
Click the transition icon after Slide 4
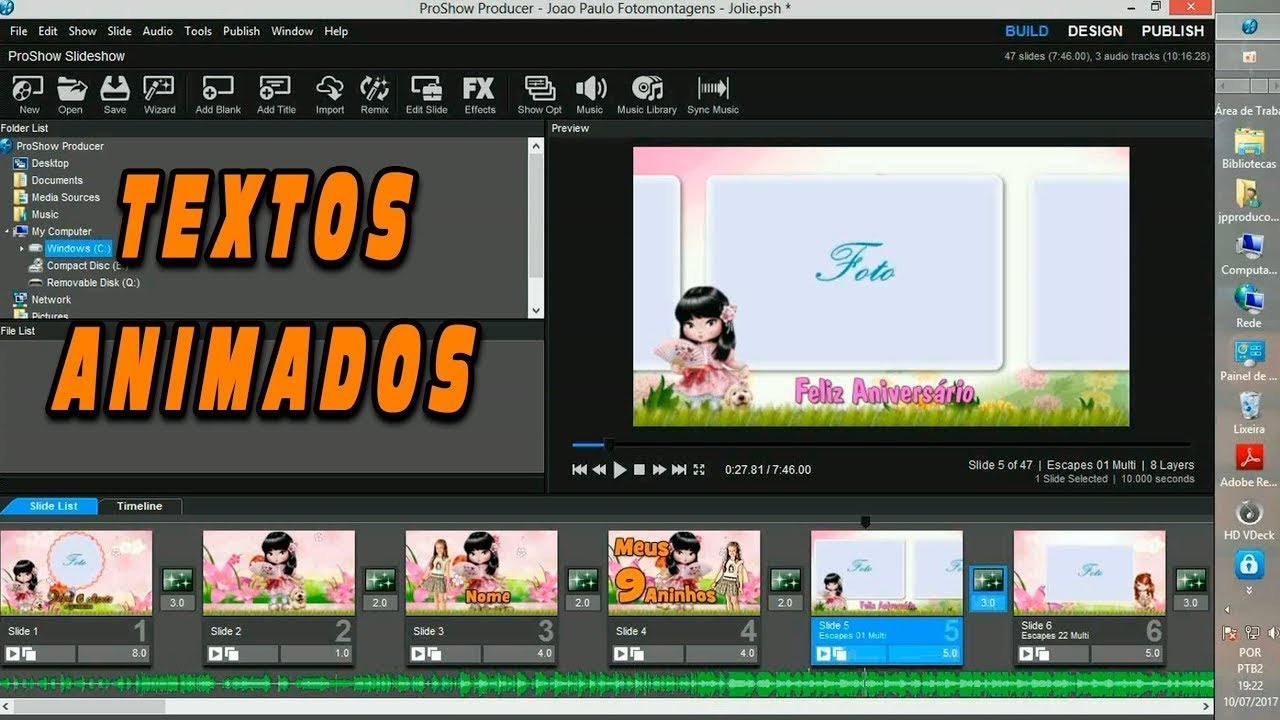click(785, 580)
